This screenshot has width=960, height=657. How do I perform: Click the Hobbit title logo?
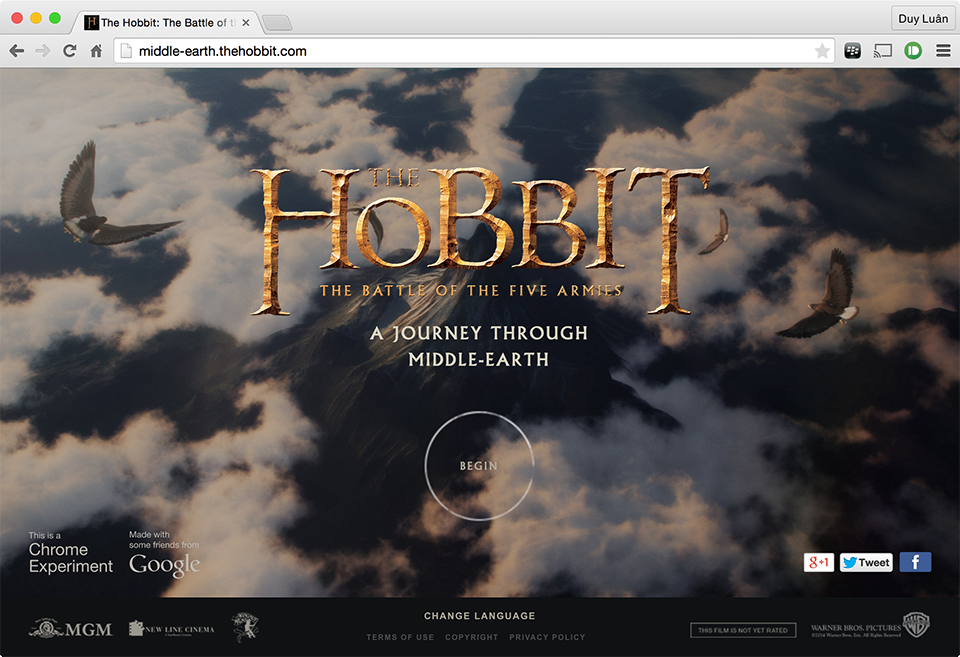click(481, 240)
